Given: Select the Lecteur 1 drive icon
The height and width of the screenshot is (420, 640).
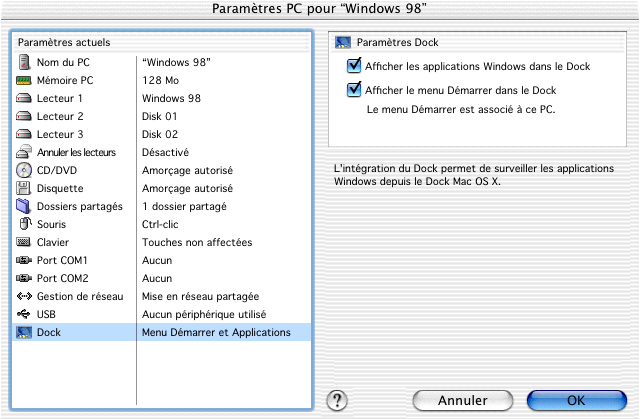Looking at the screenshot, I should 24,98.
